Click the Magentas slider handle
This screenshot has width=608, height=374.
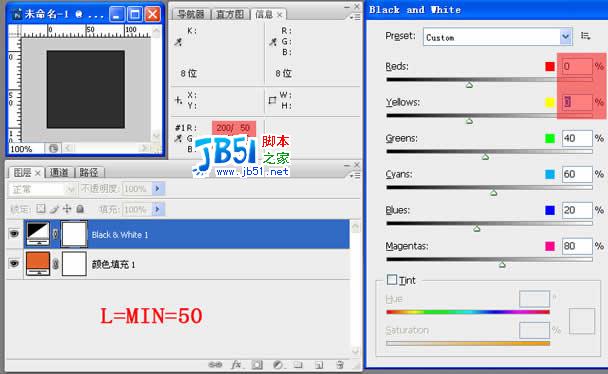(x=502, y=264)
